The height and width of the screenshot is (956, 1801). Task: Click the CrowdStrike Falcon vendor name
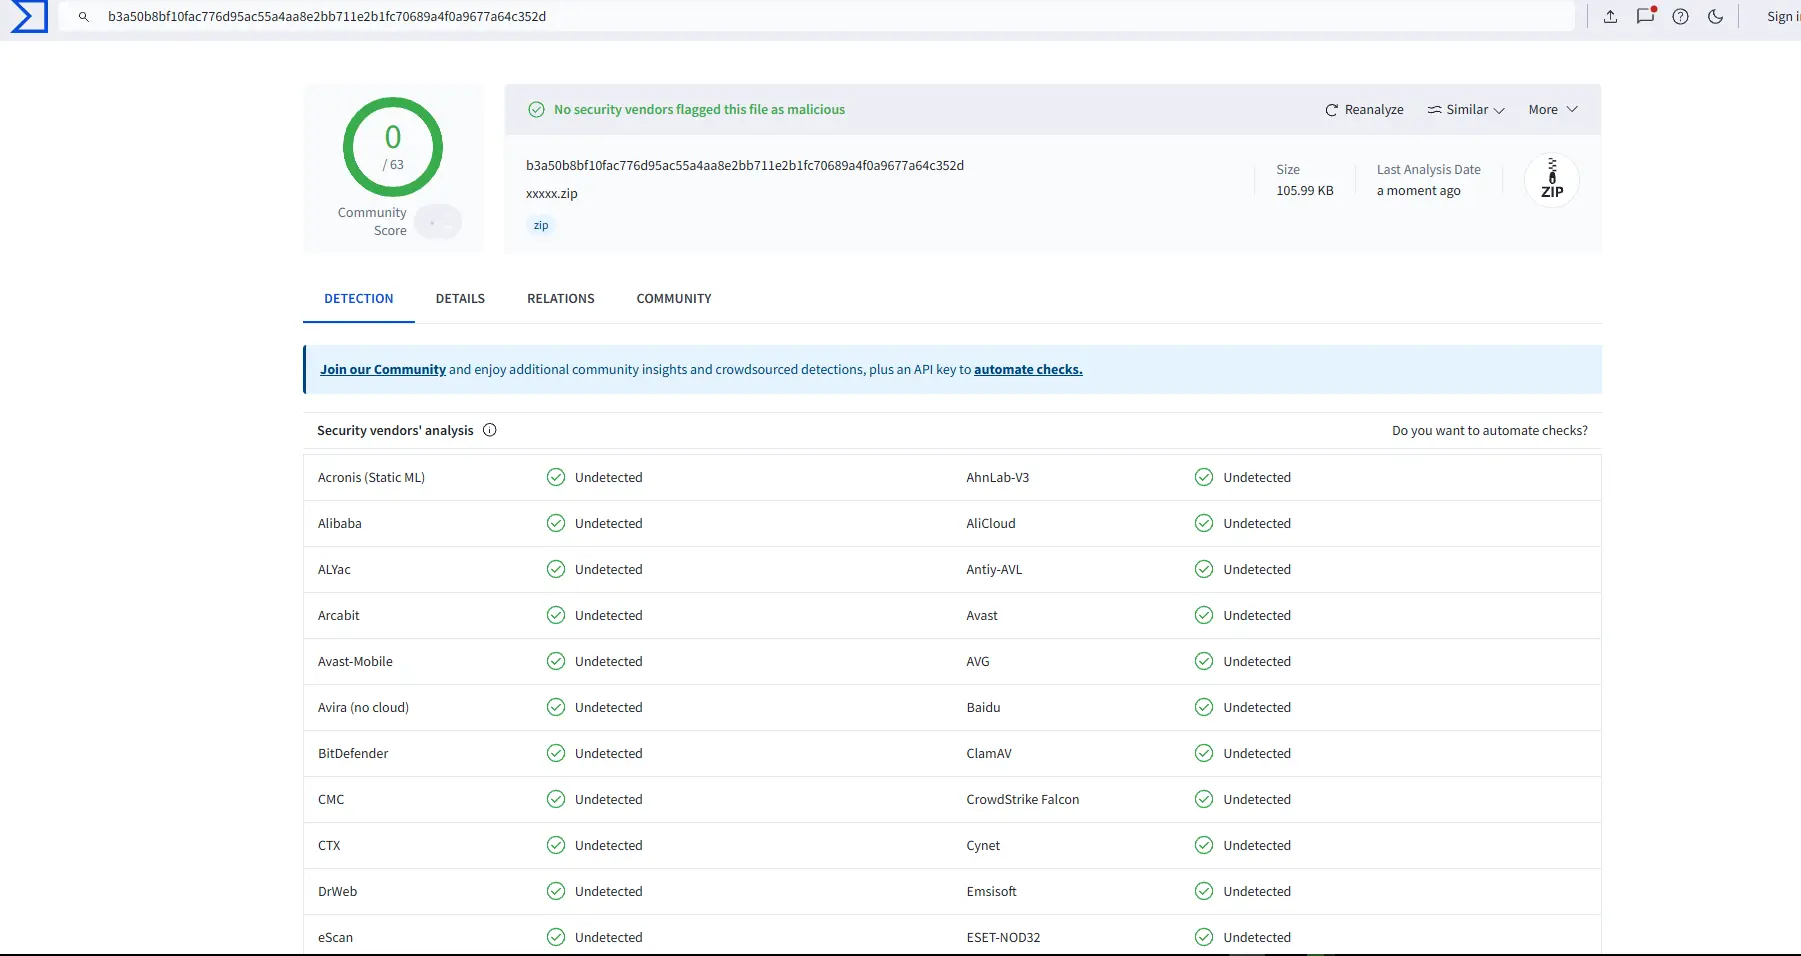coord(1023,800)
